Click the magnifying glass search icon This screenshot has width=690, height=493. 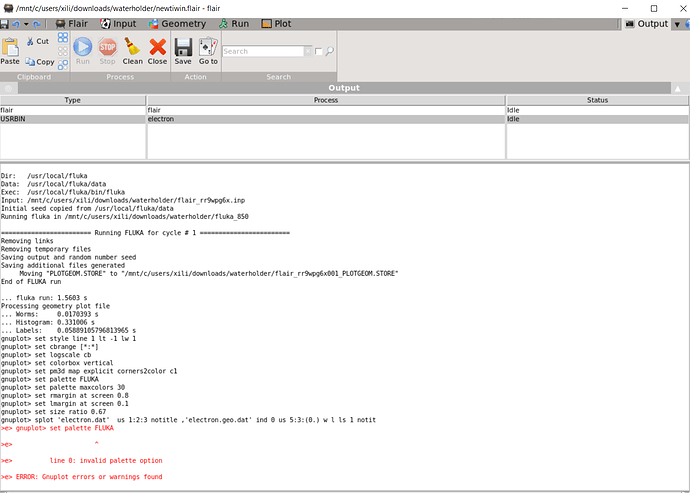(x=330, y=52)
